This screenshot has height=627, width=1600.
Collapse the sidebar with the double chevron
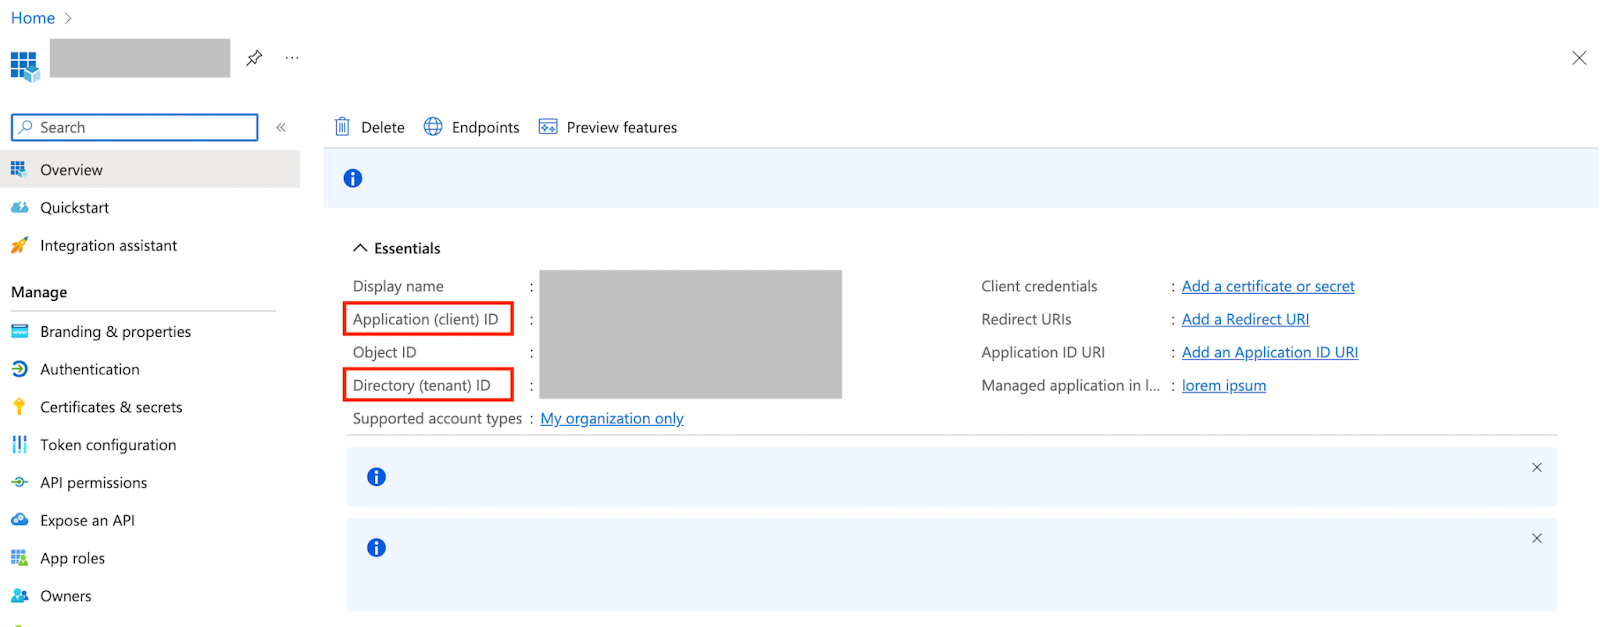[281, 127]
